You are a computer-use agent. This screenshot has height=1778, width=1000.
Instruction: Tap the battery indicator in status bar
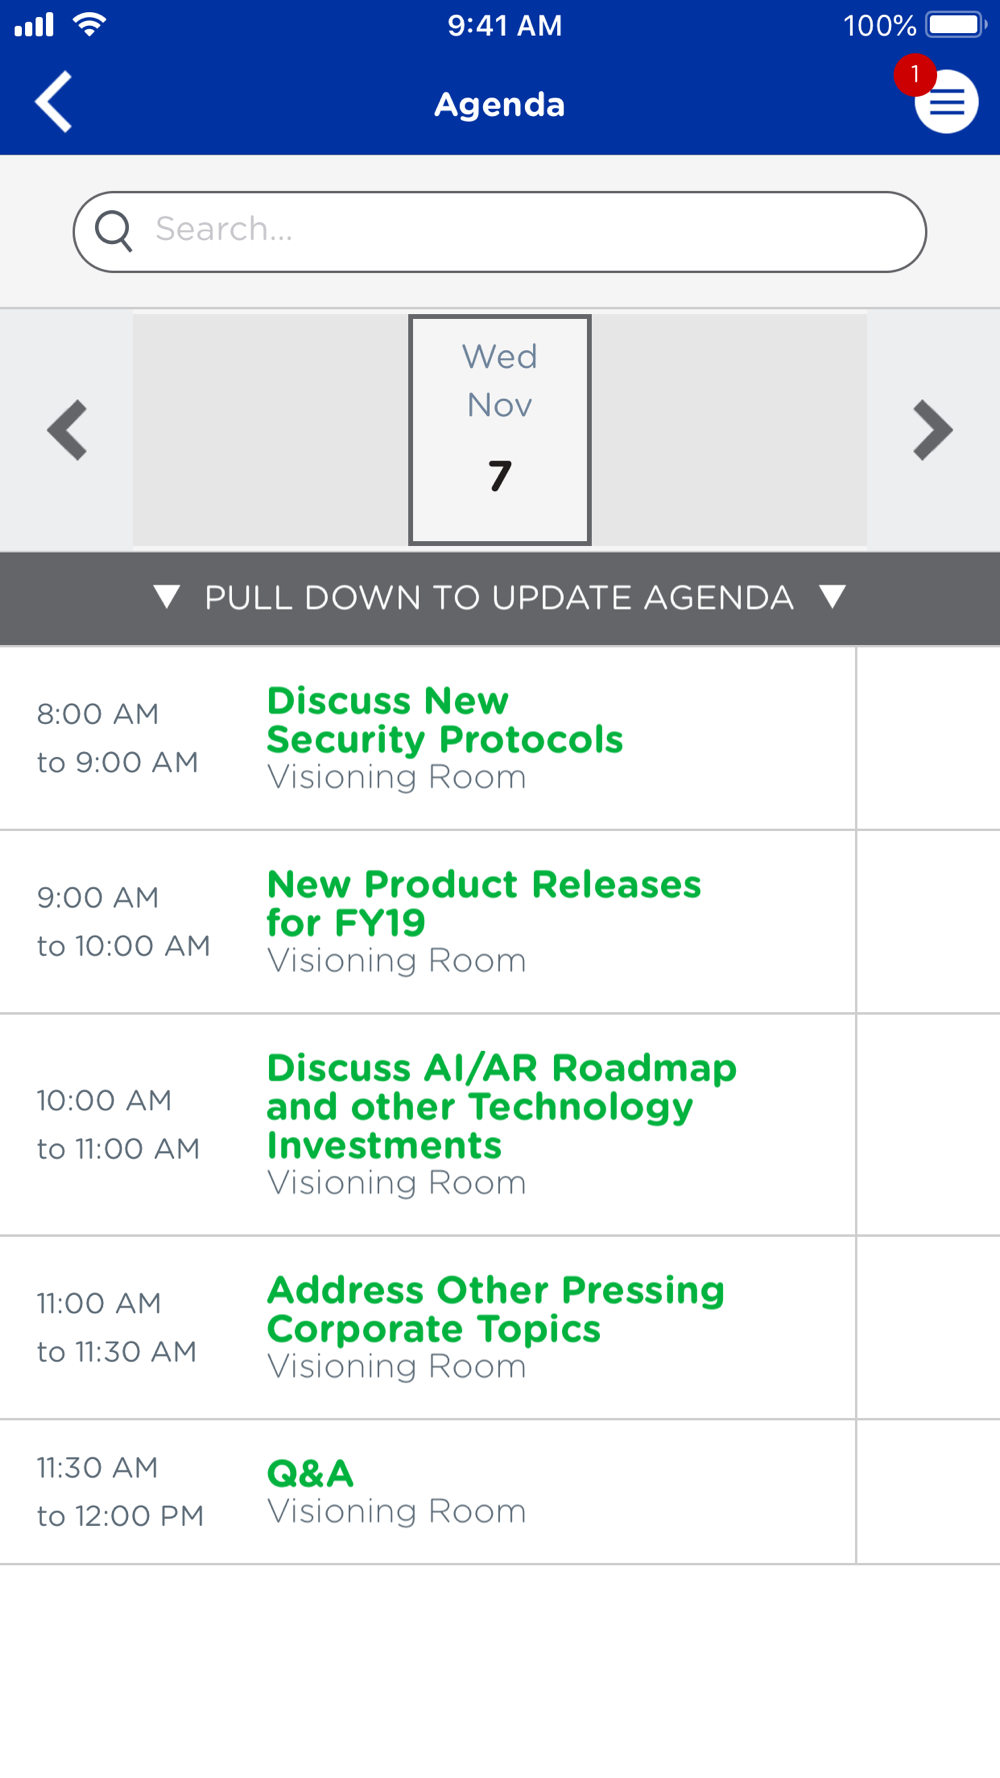tap(957, 25)
